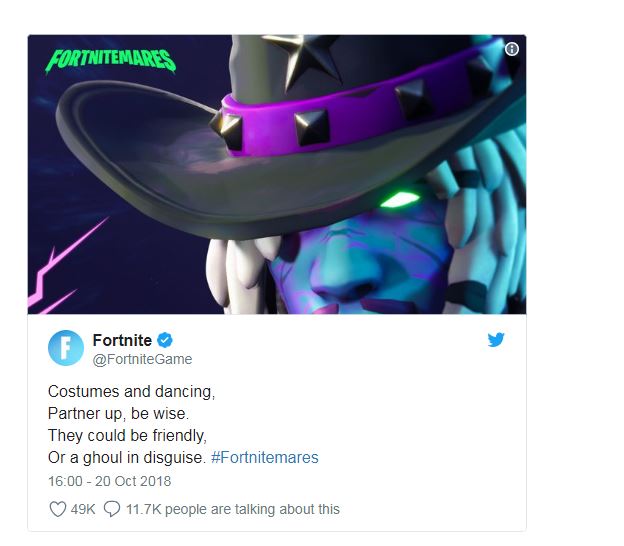Click the pink lightning bolt graphic
Image resolution: width=624 pixels, height=546 pixels.
pos(66,267)
